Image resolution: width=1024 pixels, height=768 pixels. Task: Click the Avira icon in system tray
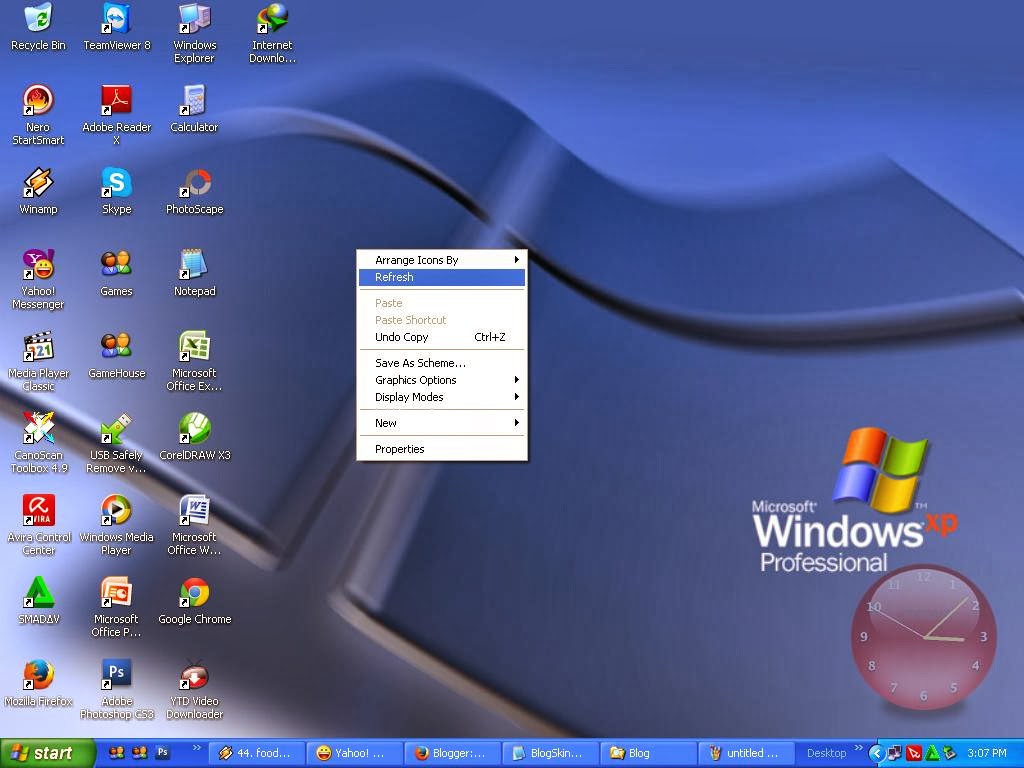tap(914, 754)
